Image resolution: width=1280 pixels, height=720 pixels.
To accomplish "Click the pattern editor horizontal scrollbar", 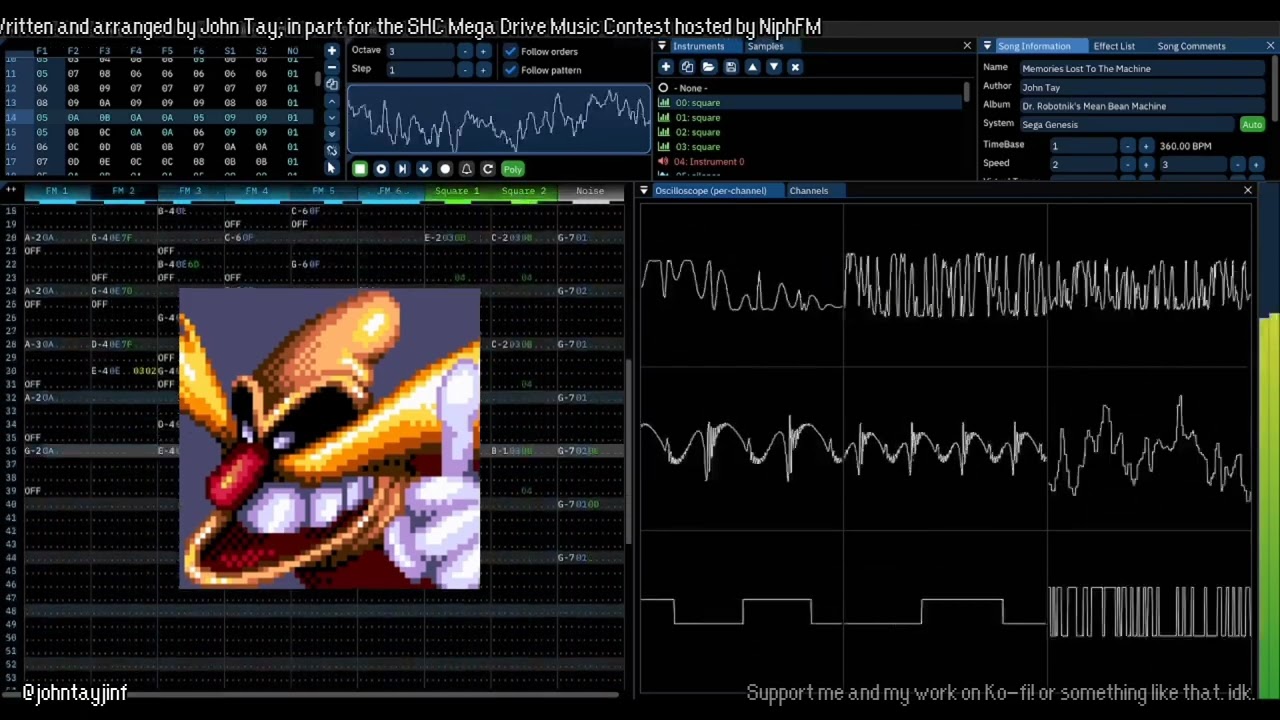I will click(x=320, y=693).
